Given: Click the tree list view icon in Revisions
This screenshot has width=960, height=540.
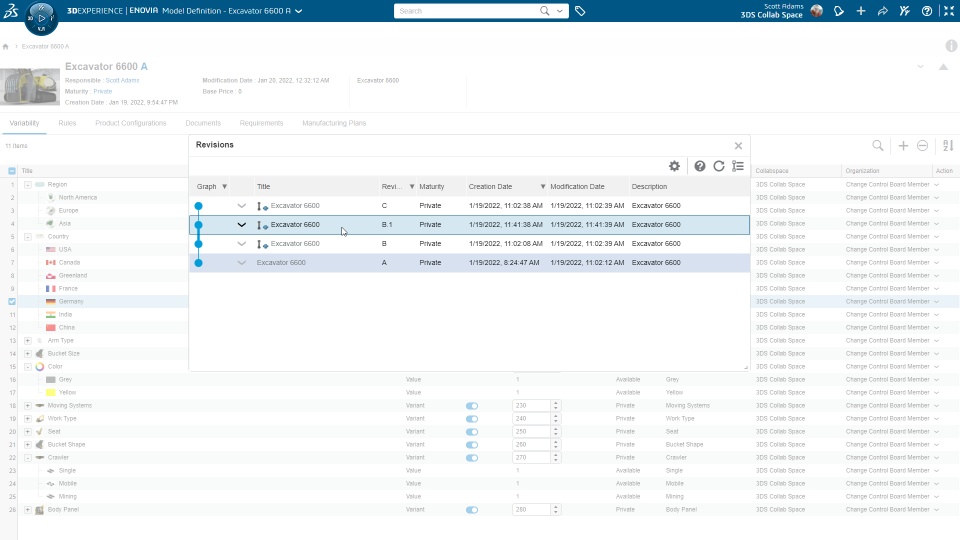Looking at the screenshot, I should [738, 166].
